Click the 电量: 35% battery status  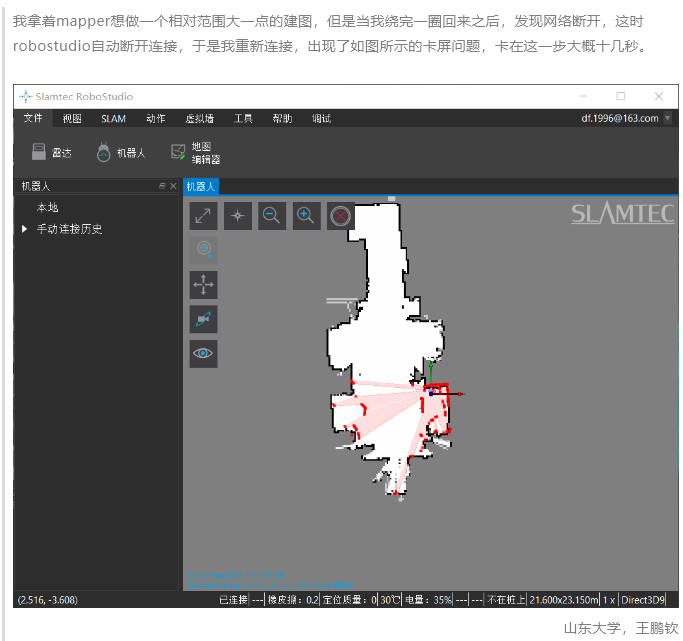tap(429, 600)
